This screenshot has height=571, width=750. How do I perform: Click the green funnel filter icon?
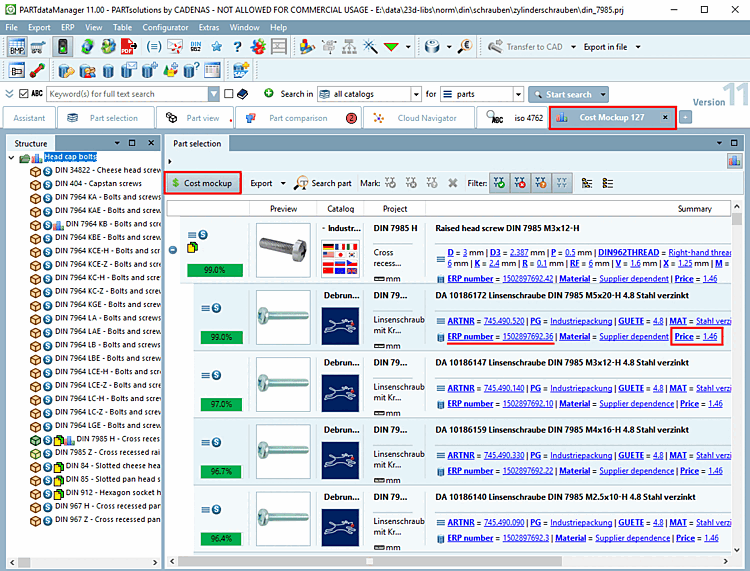coord(391,47)
